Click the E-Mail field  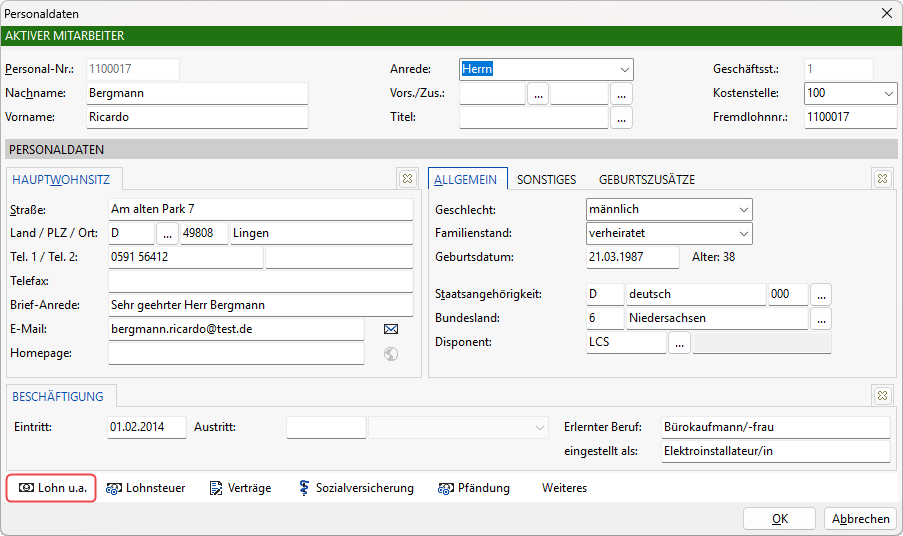pyautogui.click(x=237, y=330)
